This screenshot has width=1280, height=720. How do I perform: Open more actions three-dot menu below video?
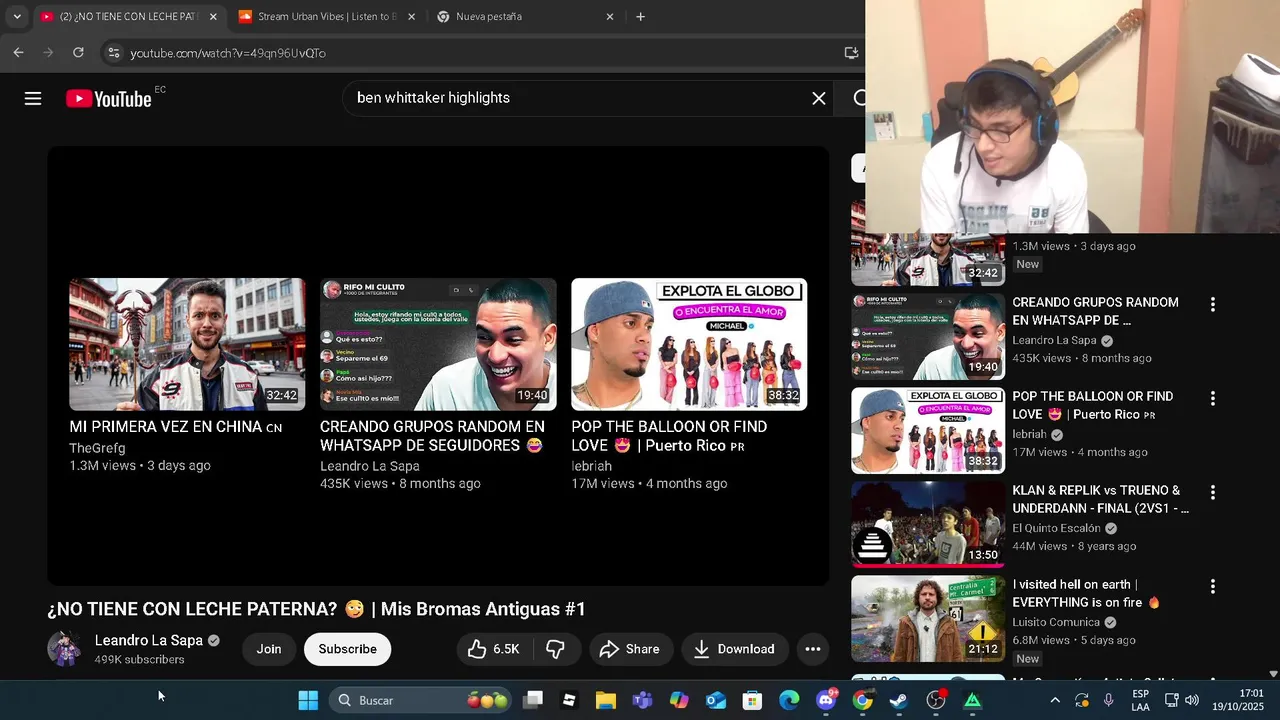click(813, 649)
